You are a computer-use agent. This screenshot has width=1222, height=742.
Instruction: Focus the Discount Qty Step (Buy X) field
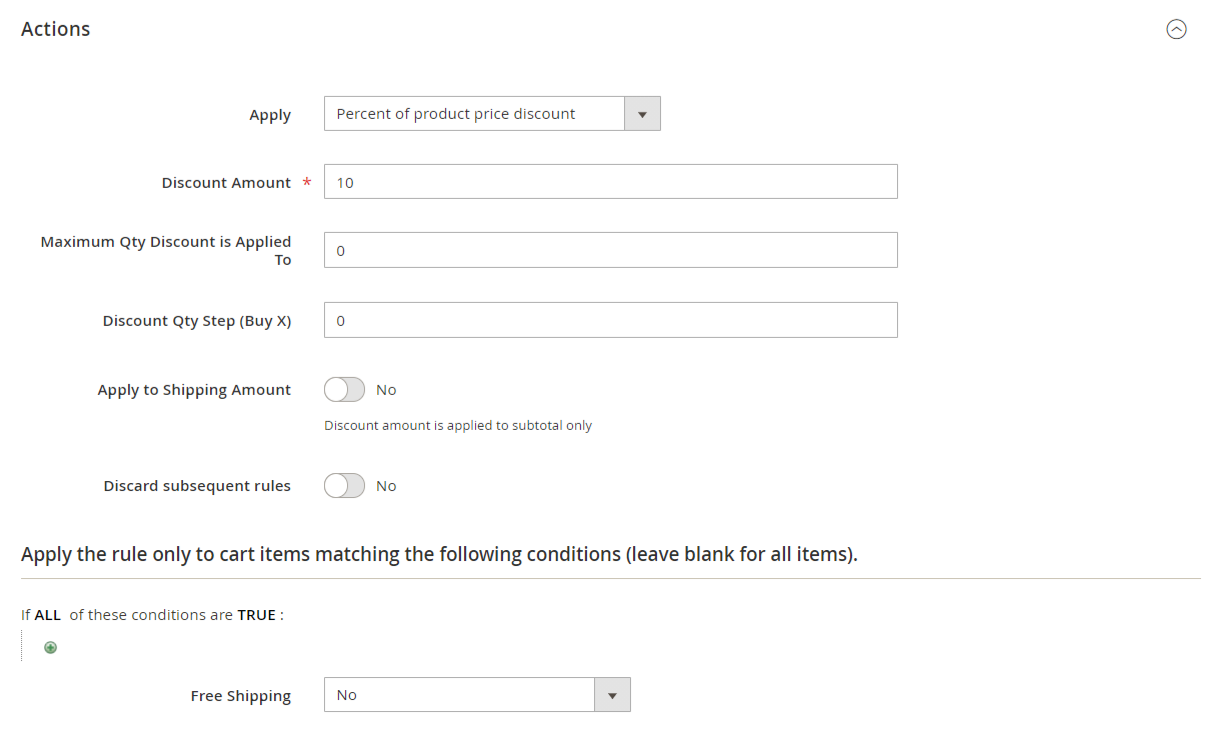pos(610,320)
